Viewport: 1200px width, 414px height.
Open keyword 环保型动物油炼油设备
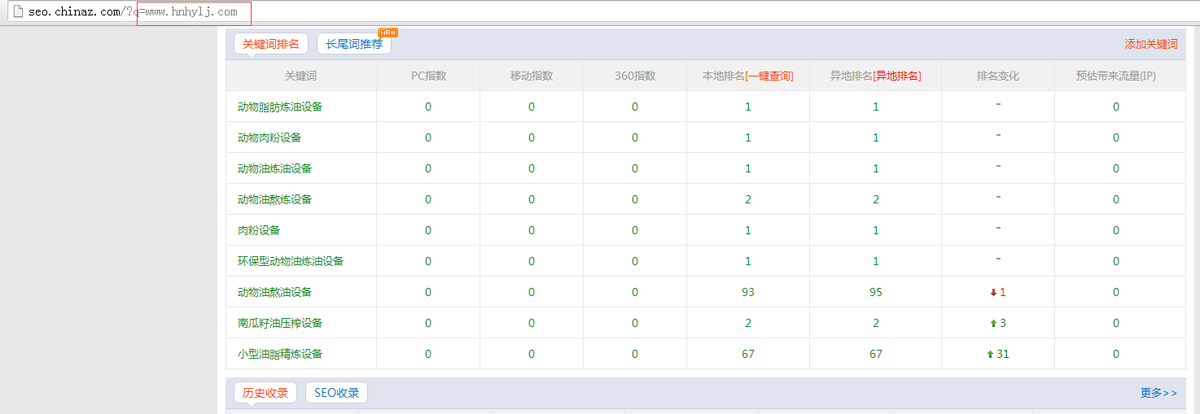pos(290,261)
